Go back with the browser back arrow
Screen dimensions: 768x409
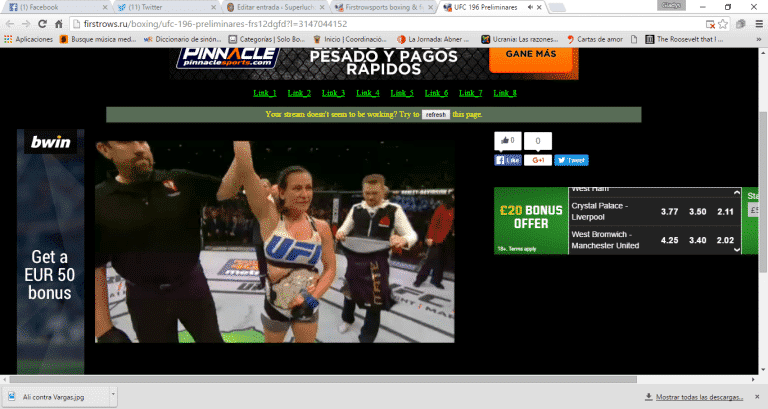[x=9, y=24]
